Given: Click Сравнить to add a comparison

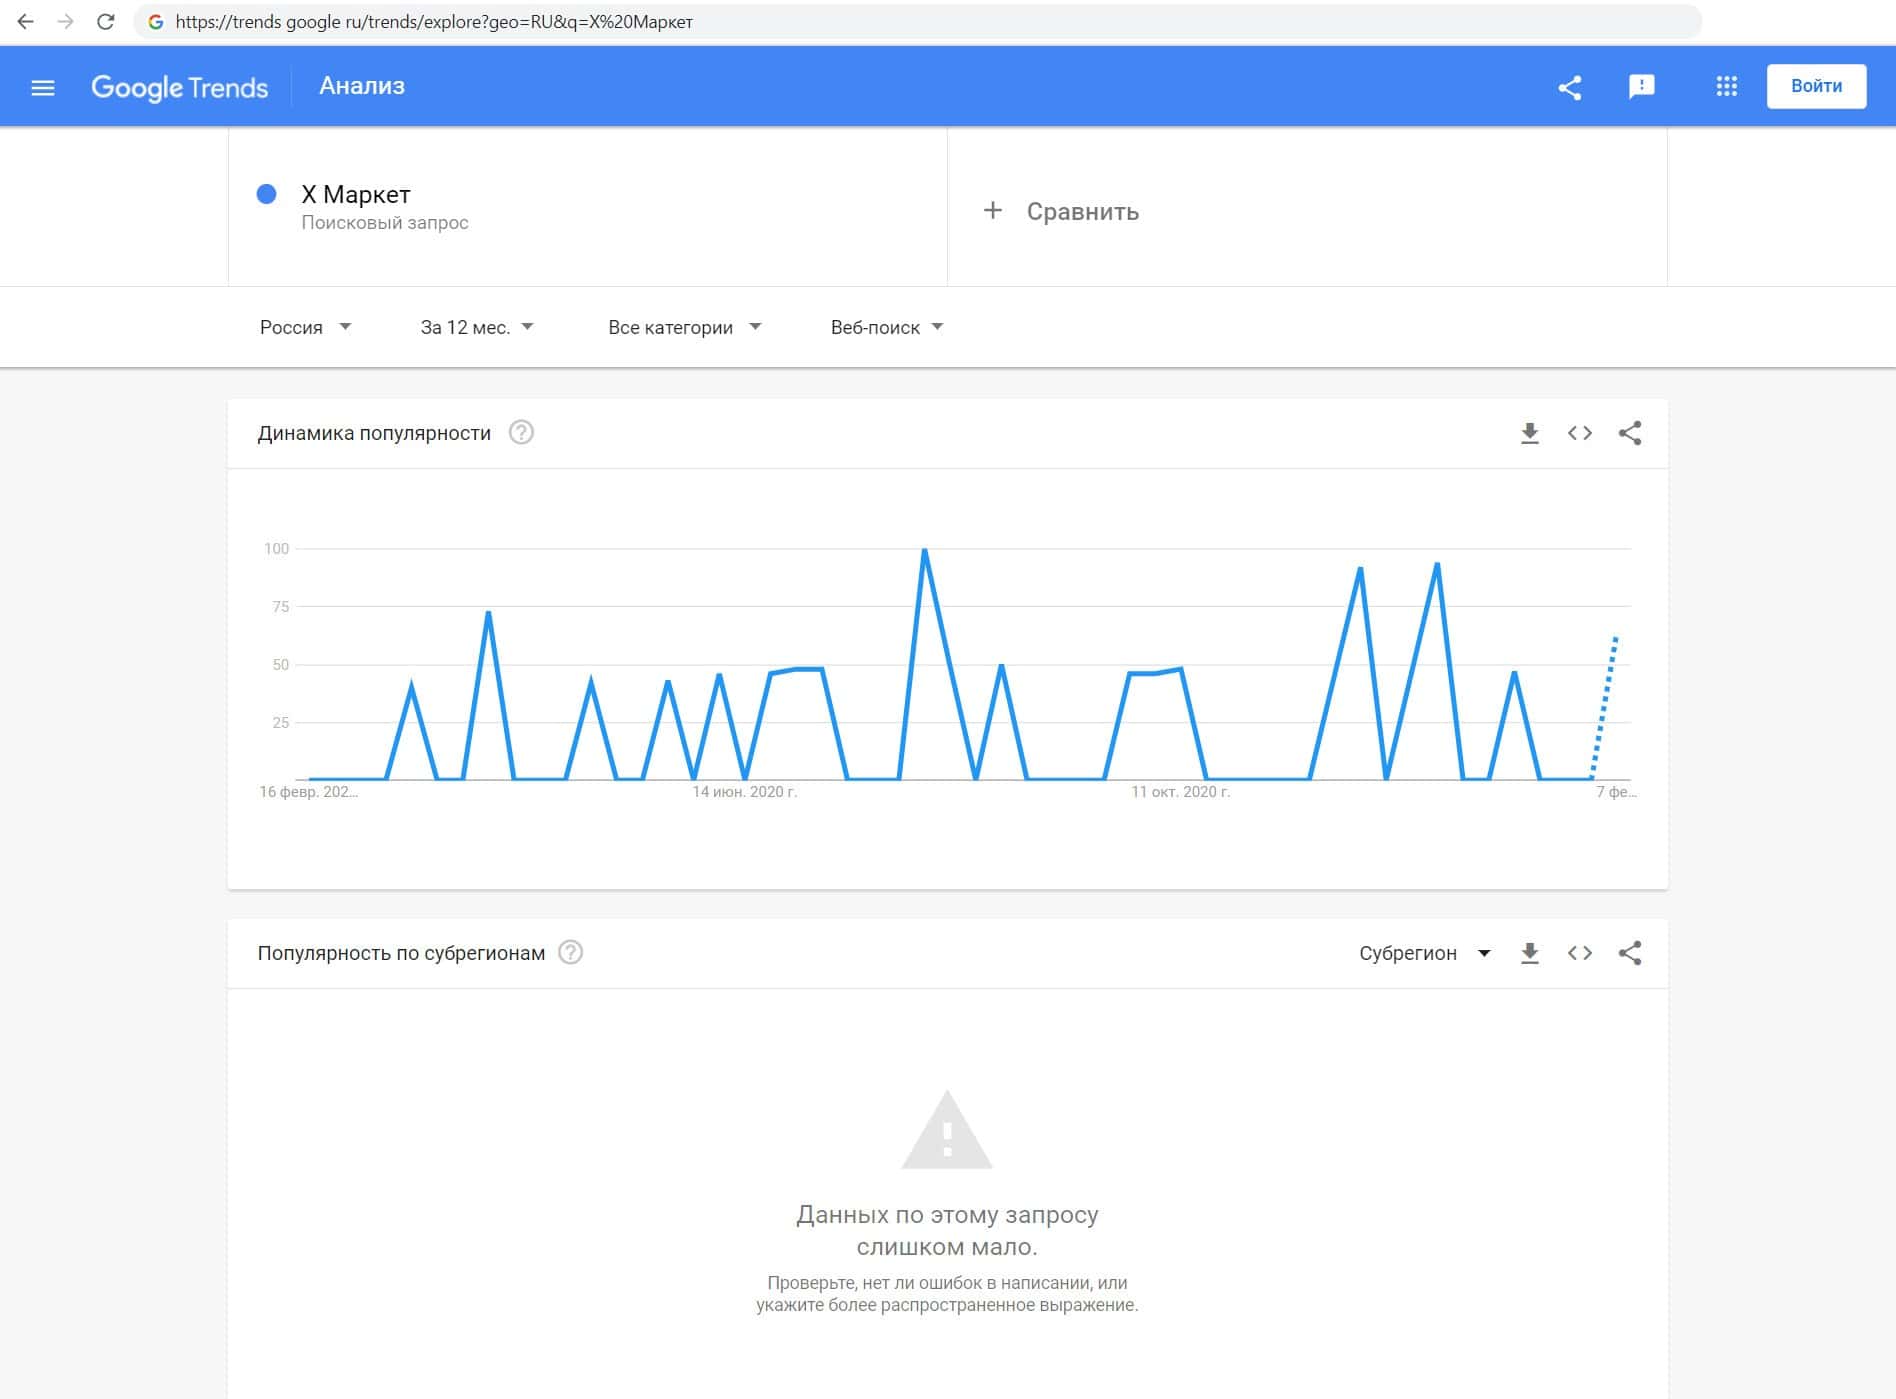Looking at the screenshot, I should pyautogui.click(x=1062, y=211).
